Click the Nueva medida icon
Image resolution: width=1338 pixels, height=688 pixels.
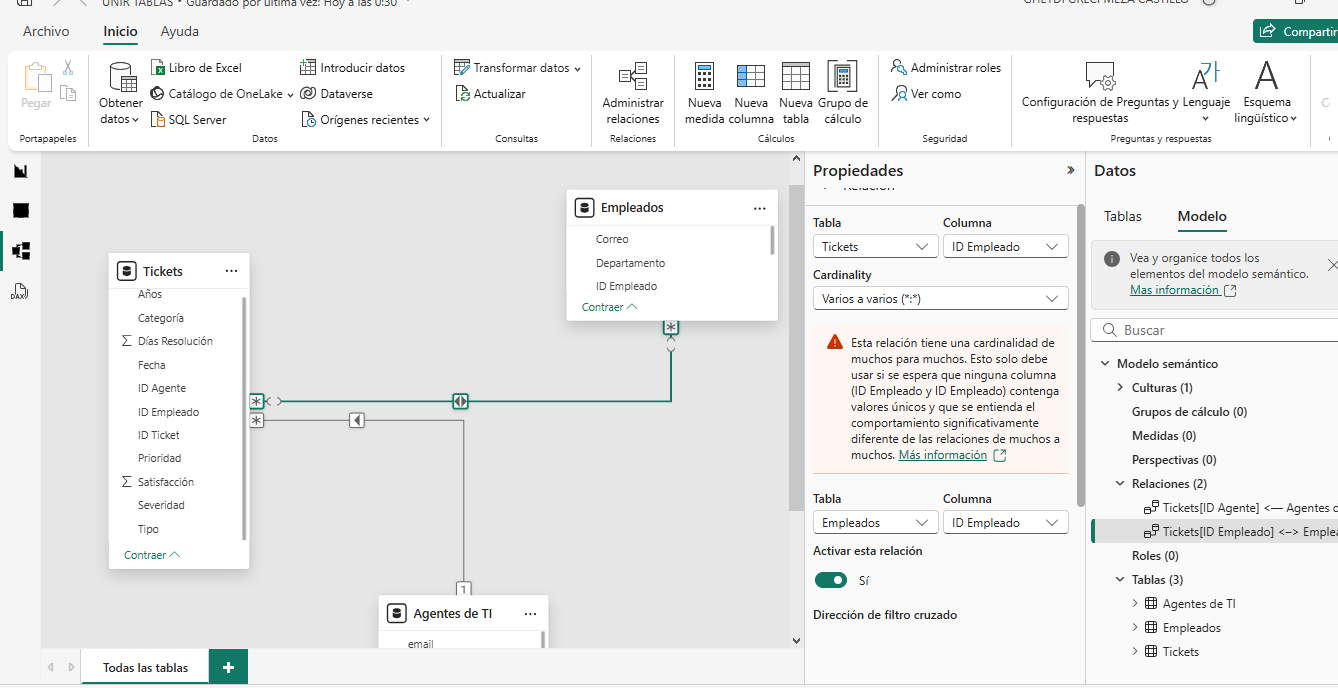click(x=704, y=78)
